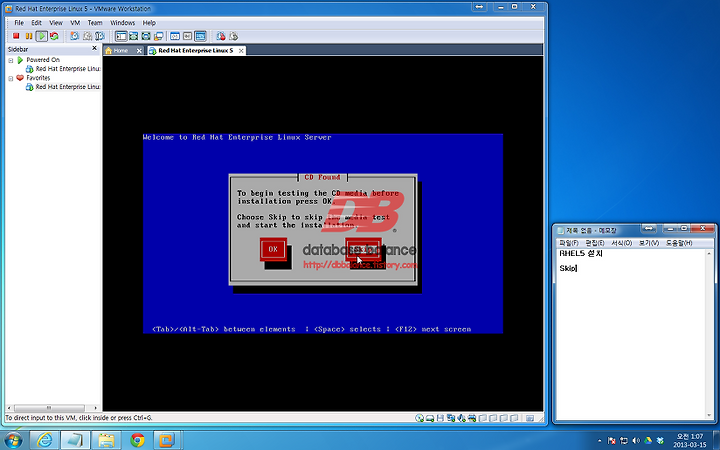
Task: Select the console view icon
Action: (x=200, y=36)
